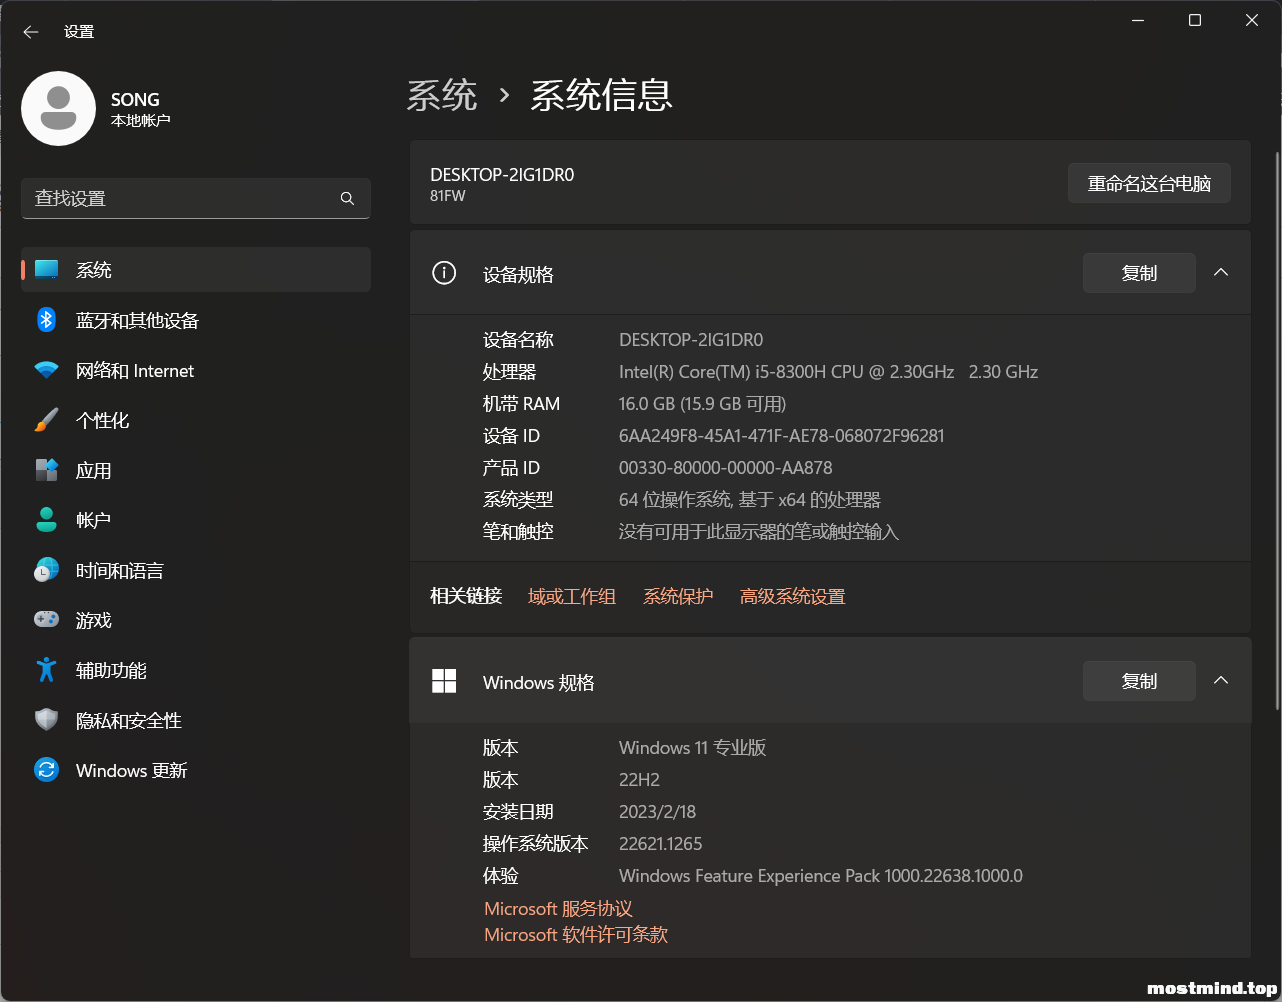The image size is (1282, 1002).
Task: Click Windows Feature Experience Pack value
Action: (821, 876)
